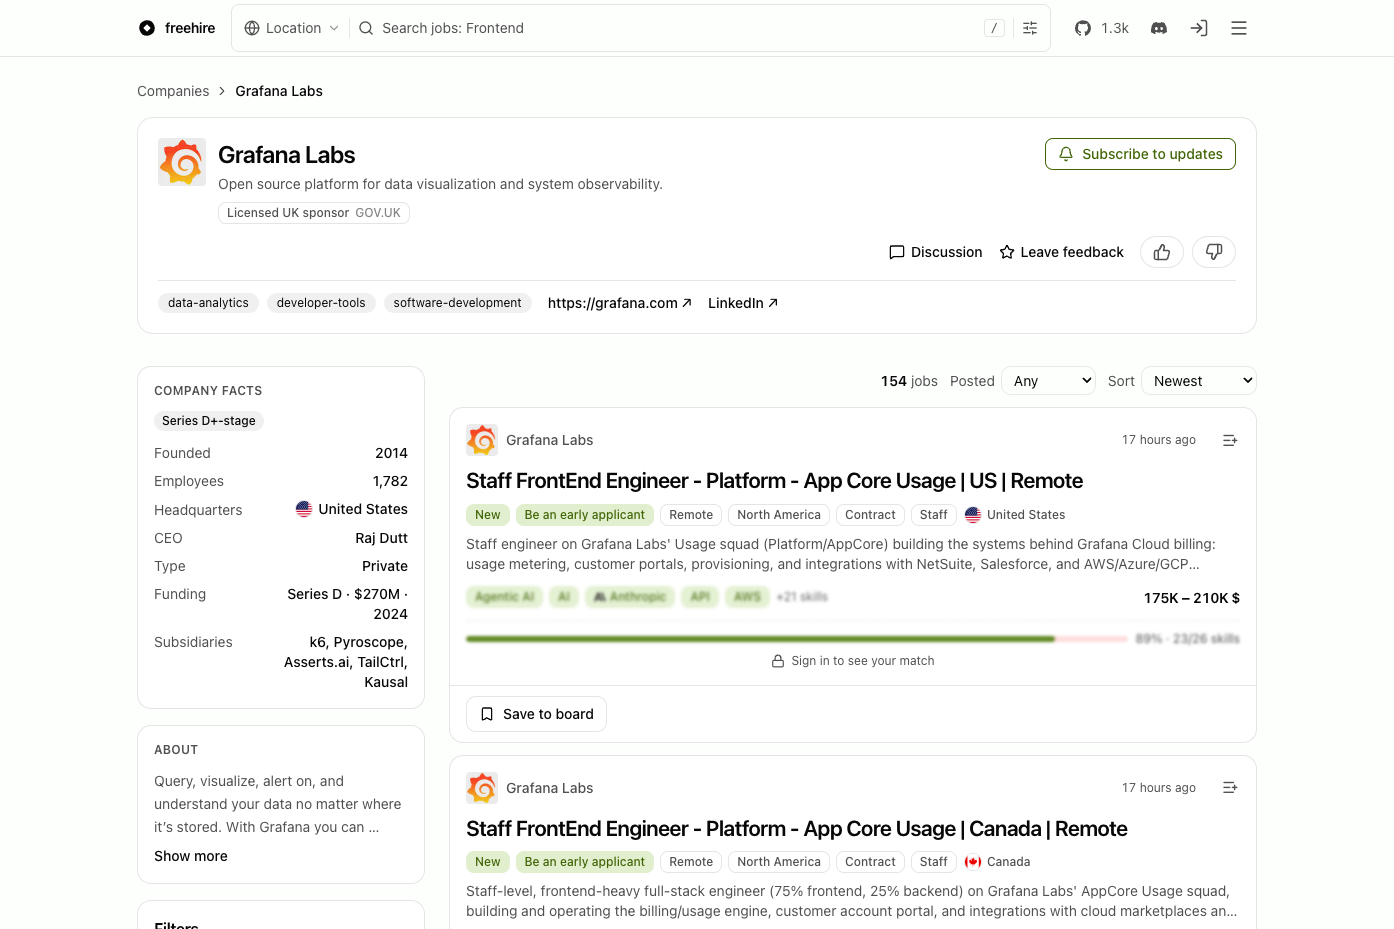Click the United States tag on first job
Image resolution: width=1394 pixels, height=929 pixels.
[x=1015, y=515]
